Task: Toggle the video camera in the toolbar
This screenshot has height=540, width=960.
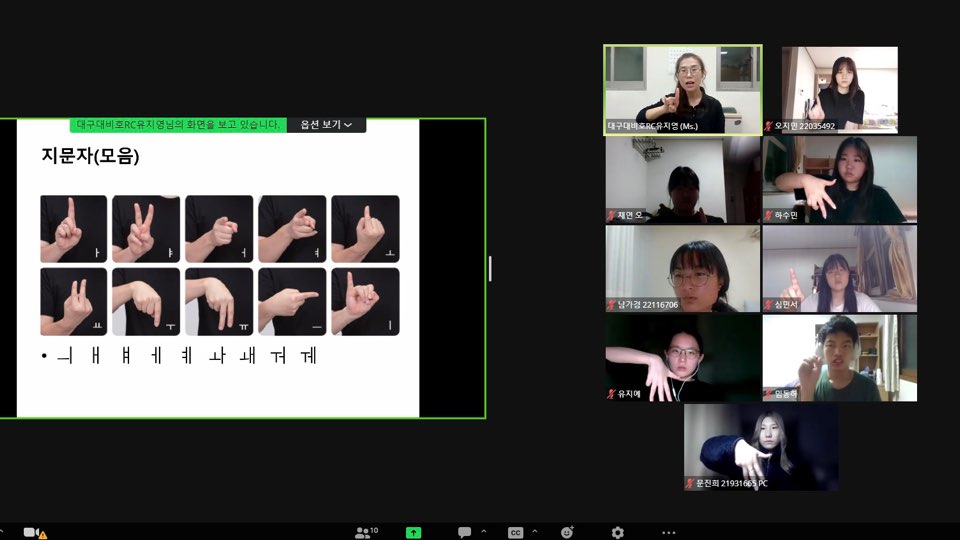Action: pos(31,532)
